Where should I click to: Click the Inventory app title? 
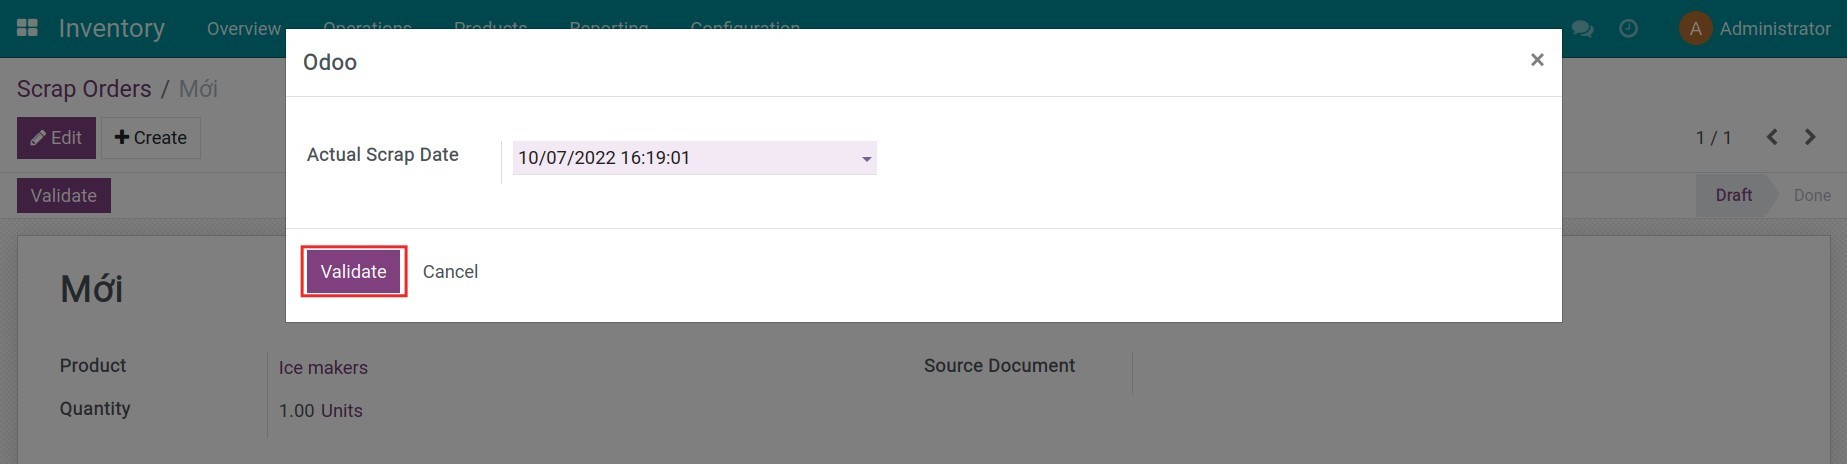pyautogui.click(x=111, y=29)
